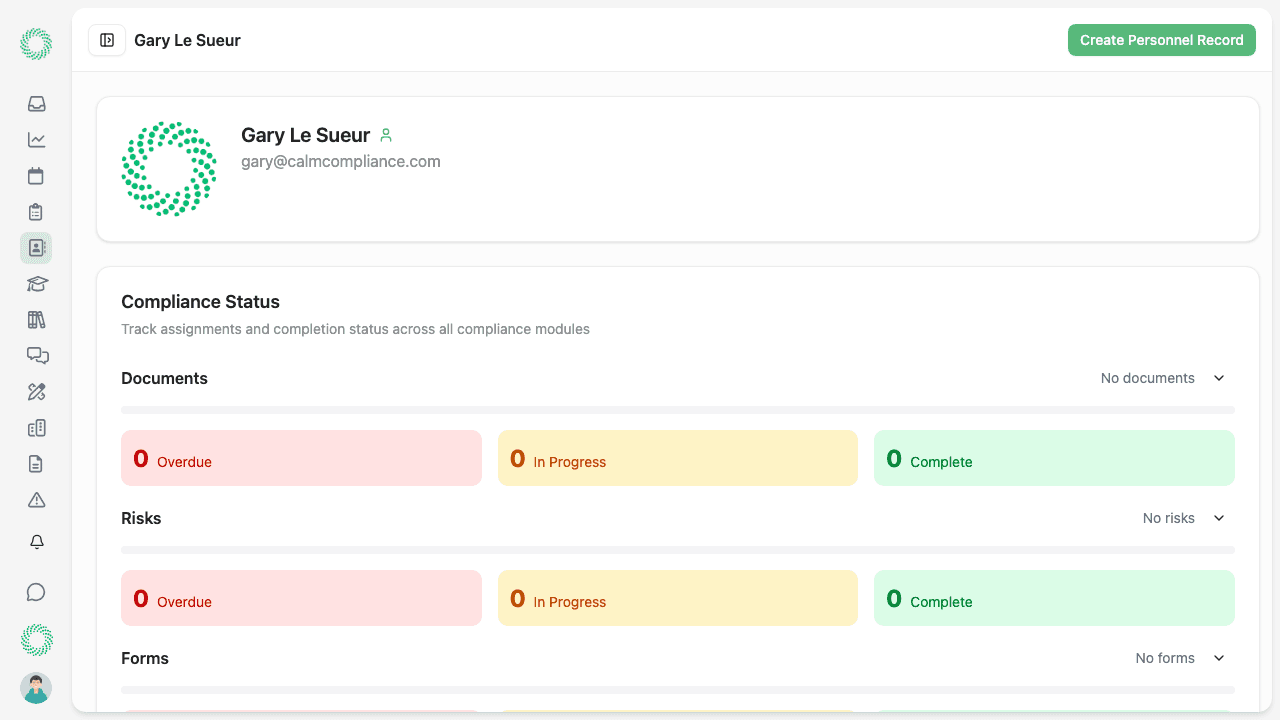Image resolution: width=1280 pixels, height=720 pixels.
Task: Select the analytics chart icon
Action: tap(36, 140)
